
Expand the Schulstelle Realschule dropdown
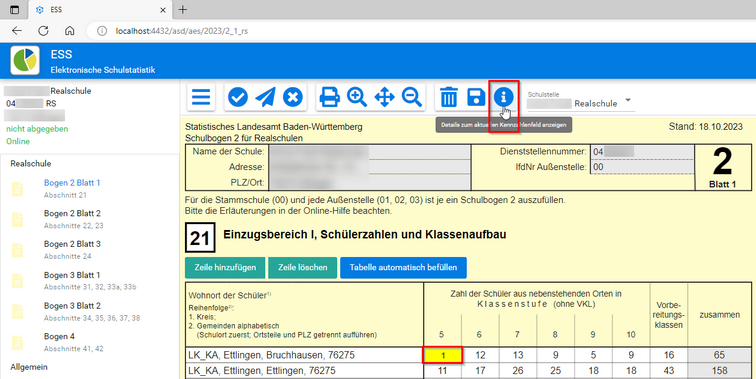pyautogui.click(x=628, y=100)
